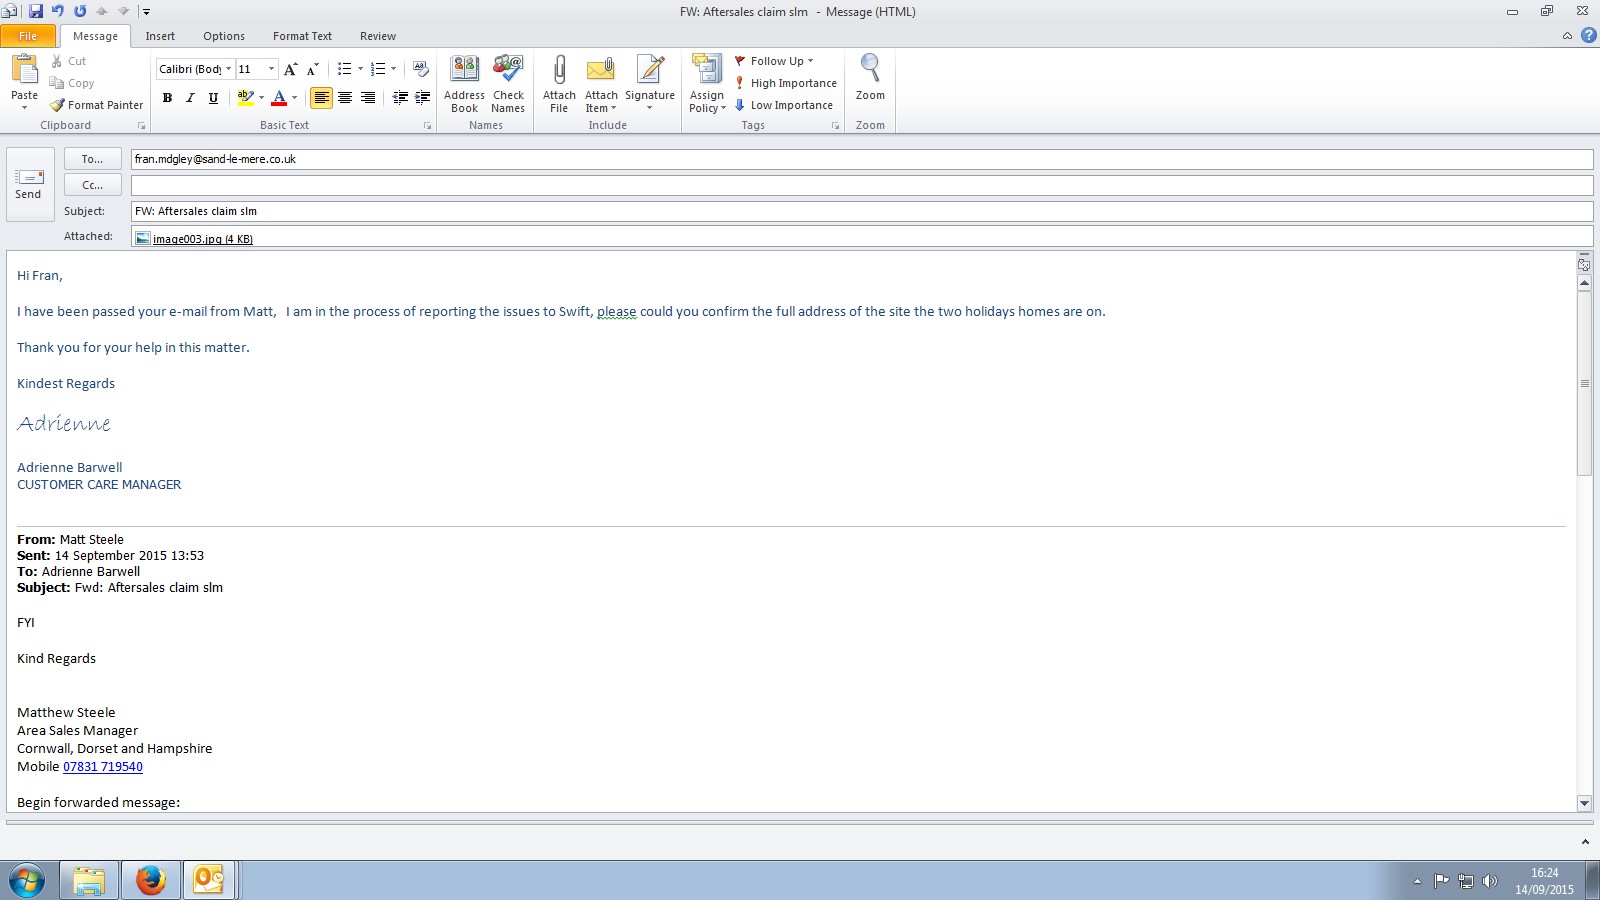Click the mobile number 07831 719540 link

[x=103, y=767]
